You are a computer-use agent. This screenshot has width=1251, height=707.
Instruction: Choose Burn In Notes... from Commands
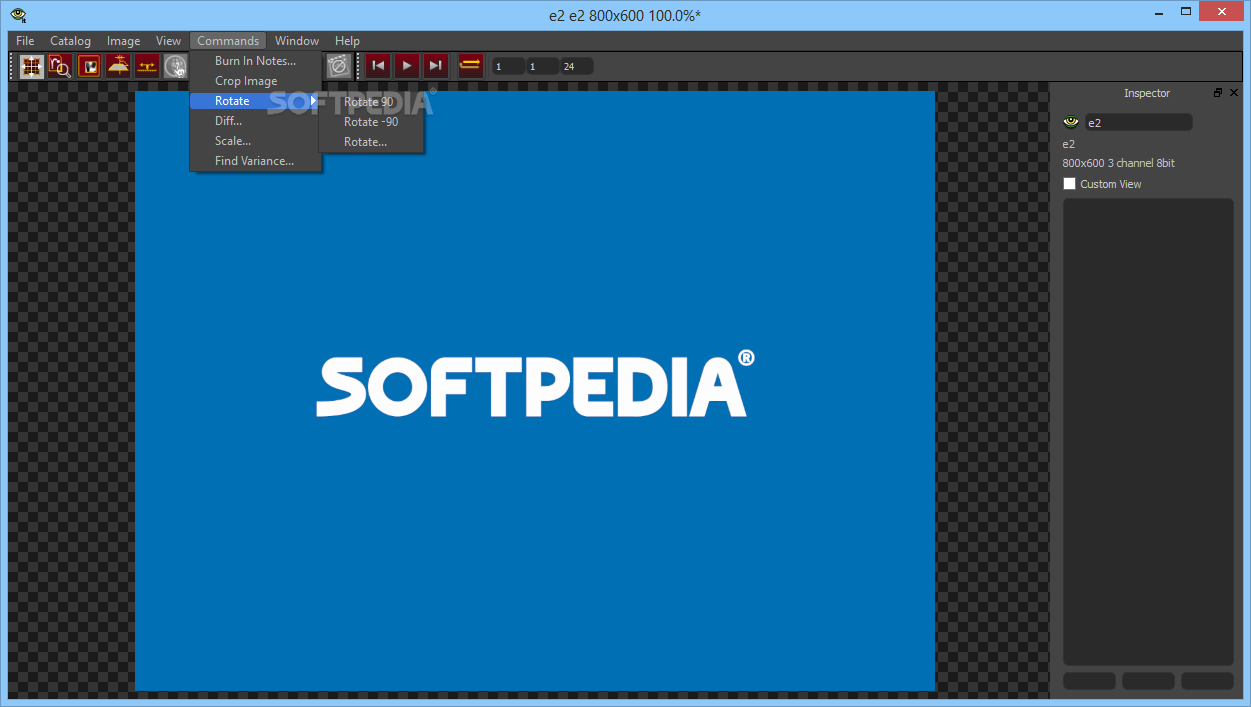tap(255, 61)
